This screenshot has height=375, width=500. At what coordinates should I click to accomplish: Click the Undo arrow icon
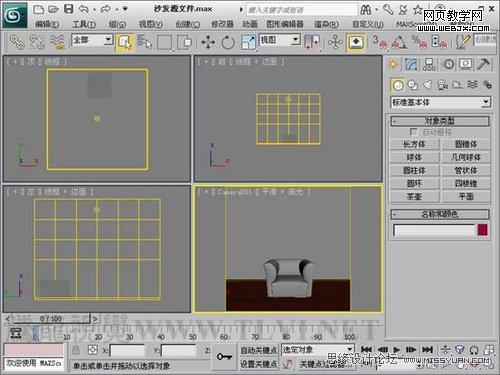(x=83, y=9)
